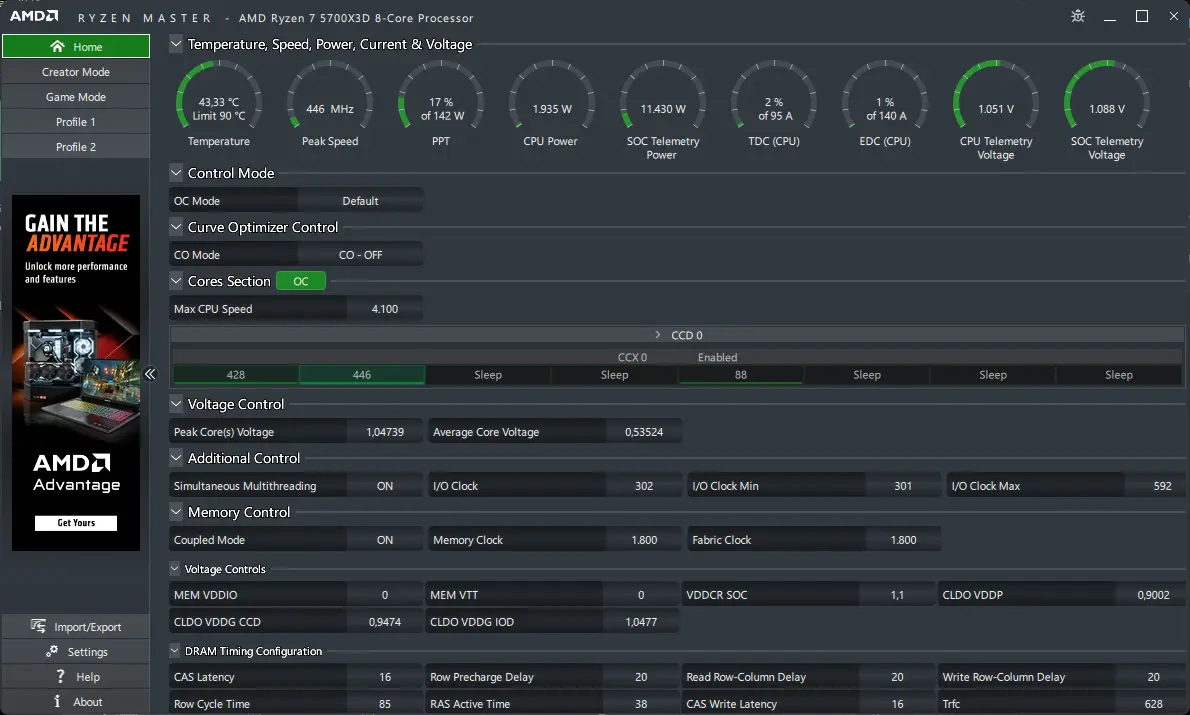Screen dimensions: 1190x715
Task: Click the Home house icon
Action: [x=57, y=46]
